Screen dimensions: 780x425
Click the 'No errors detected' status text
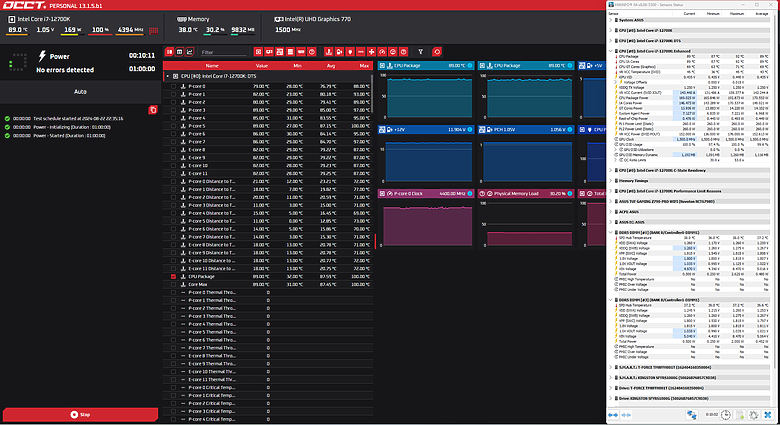click(x=65, y=70)
